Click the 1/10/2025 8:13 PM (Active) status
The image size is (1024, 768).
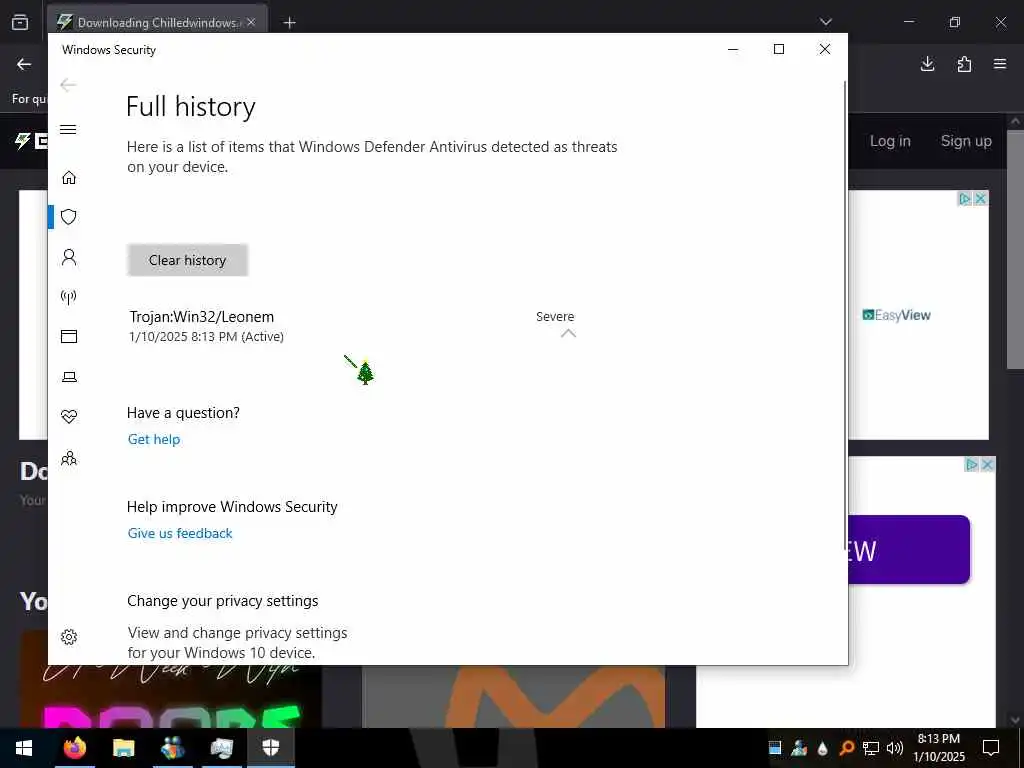pyautogui.click(x=206, y=337)
